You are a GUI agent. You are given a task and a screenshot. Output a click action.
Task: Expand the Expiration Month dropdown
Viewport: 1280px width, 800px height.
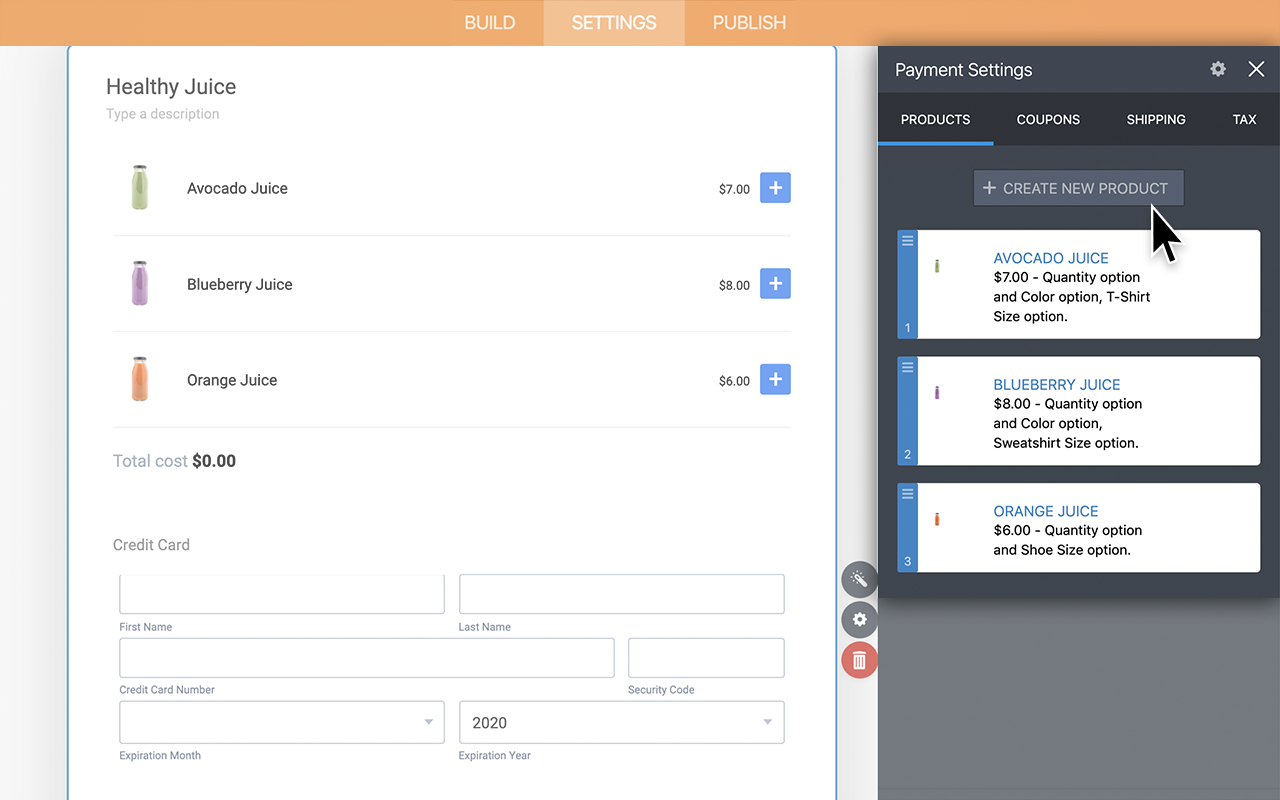[282, 722]
